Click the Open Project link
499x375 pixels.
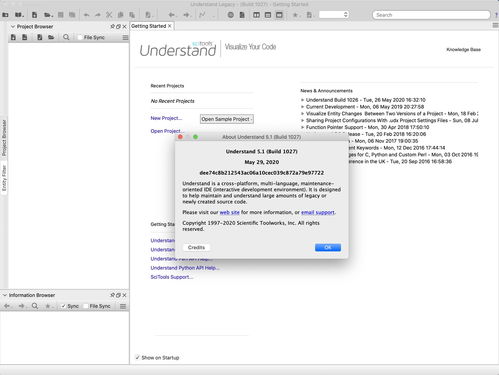click(167, 131)
